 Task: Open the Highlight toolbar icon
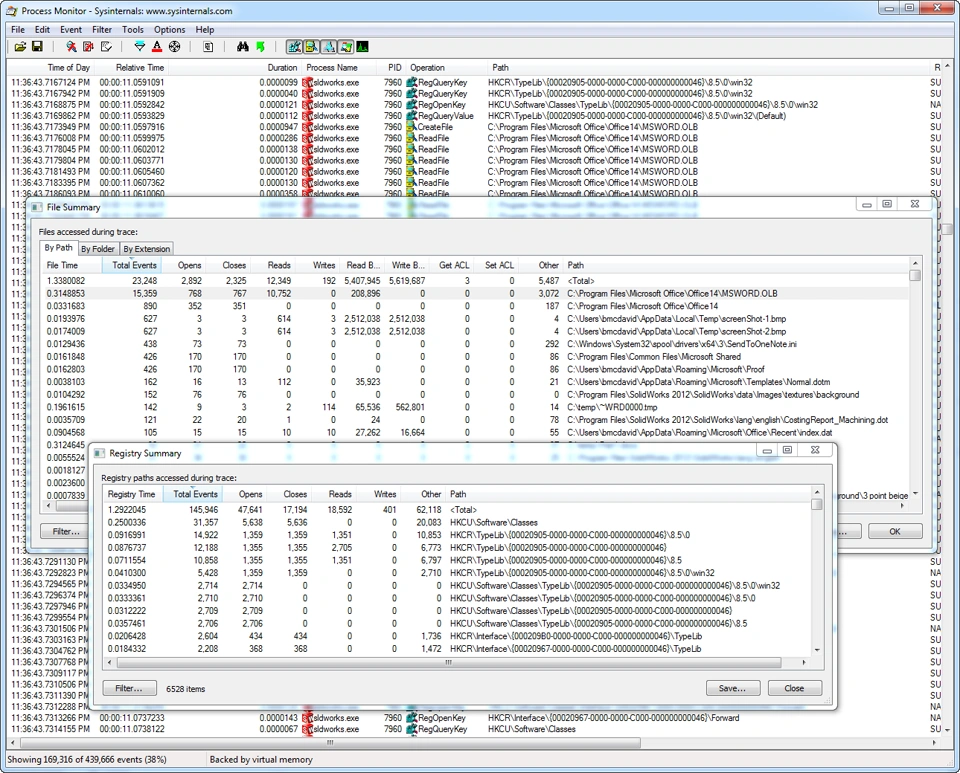(x=157, y=47)
